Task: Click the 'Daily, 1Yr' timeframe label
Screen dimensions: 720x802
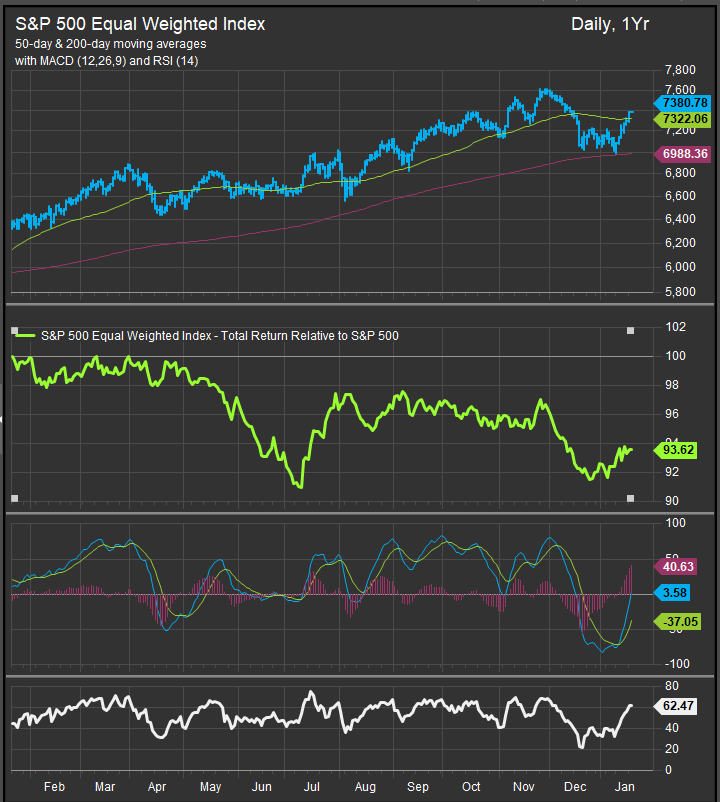Action: [610, 24]
